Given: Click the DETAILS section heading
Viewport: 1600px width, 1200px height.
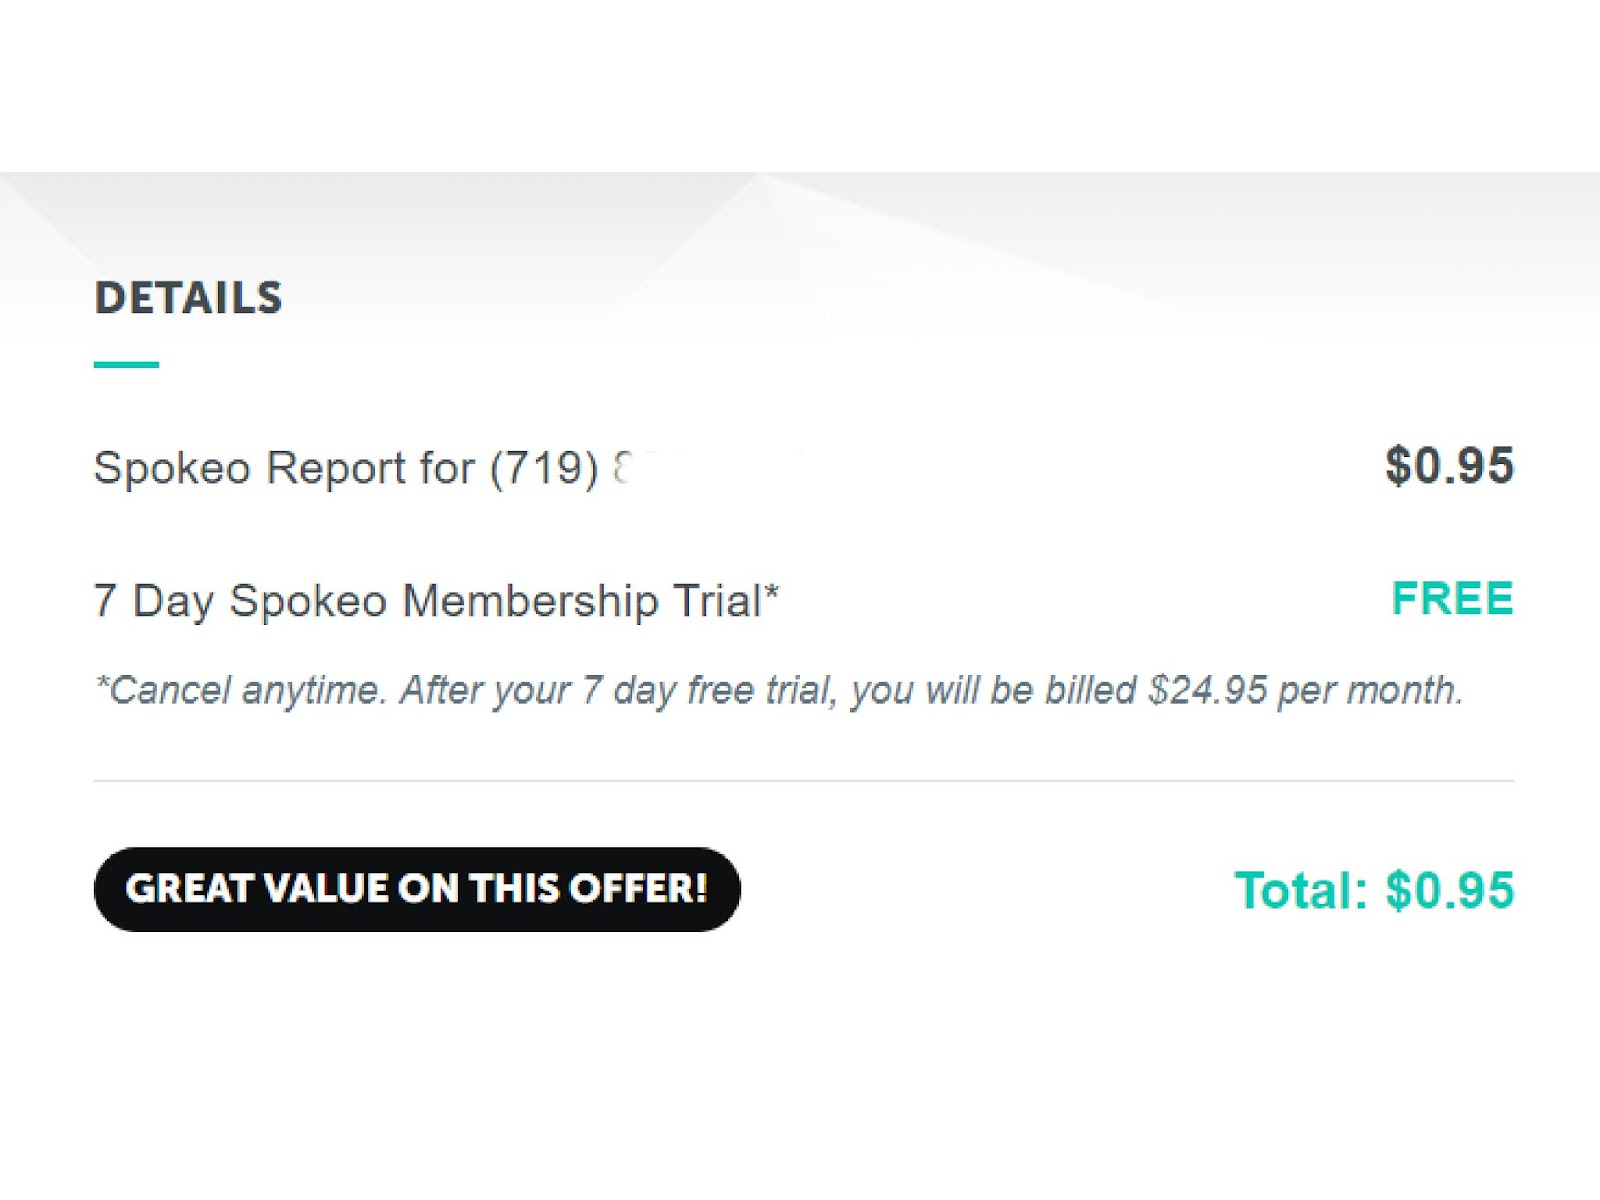Looking at the screenshot, I should point(188,298).
